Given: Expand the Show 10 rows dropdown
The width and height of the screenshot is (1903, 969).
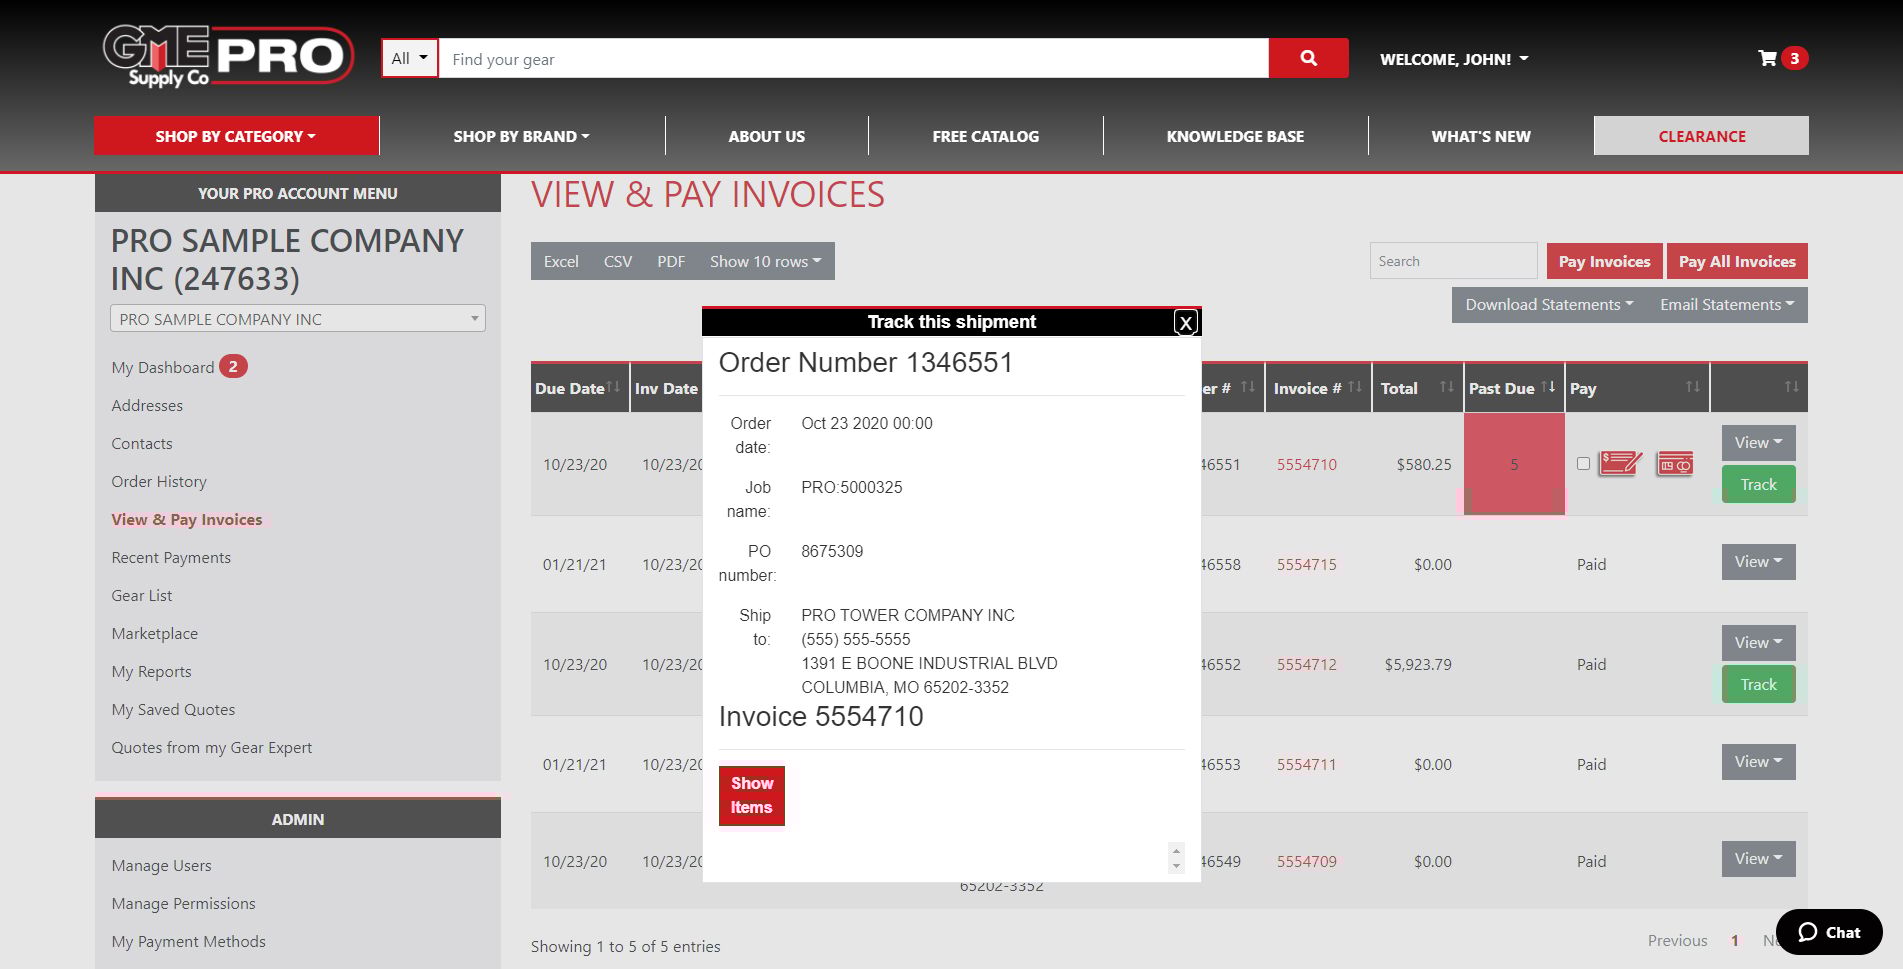Looking at the screenshot, I should pos(765,262).
